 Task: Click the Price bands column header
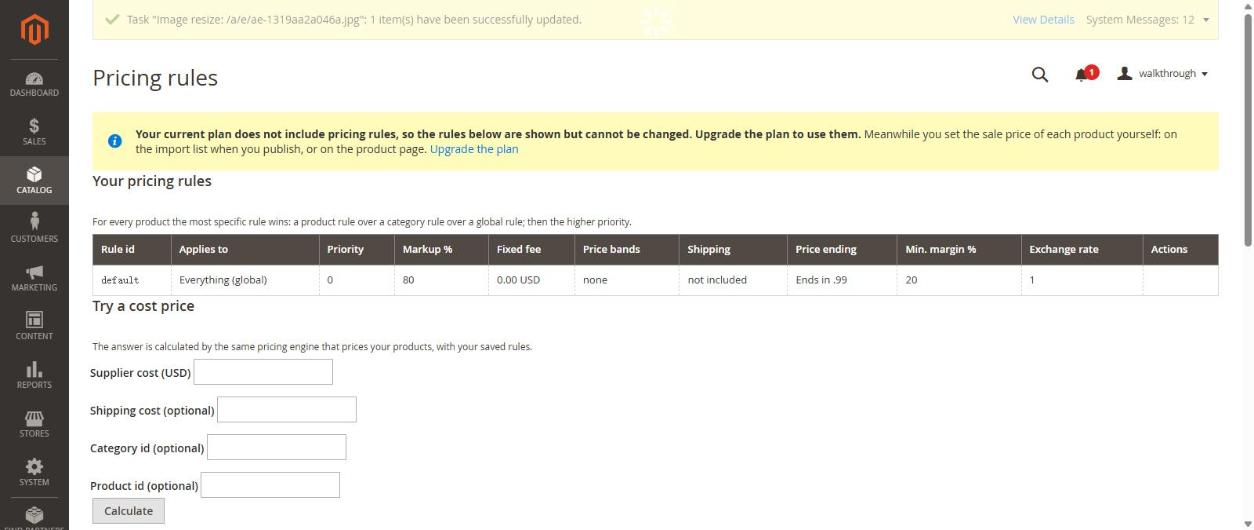click(627, 249)
